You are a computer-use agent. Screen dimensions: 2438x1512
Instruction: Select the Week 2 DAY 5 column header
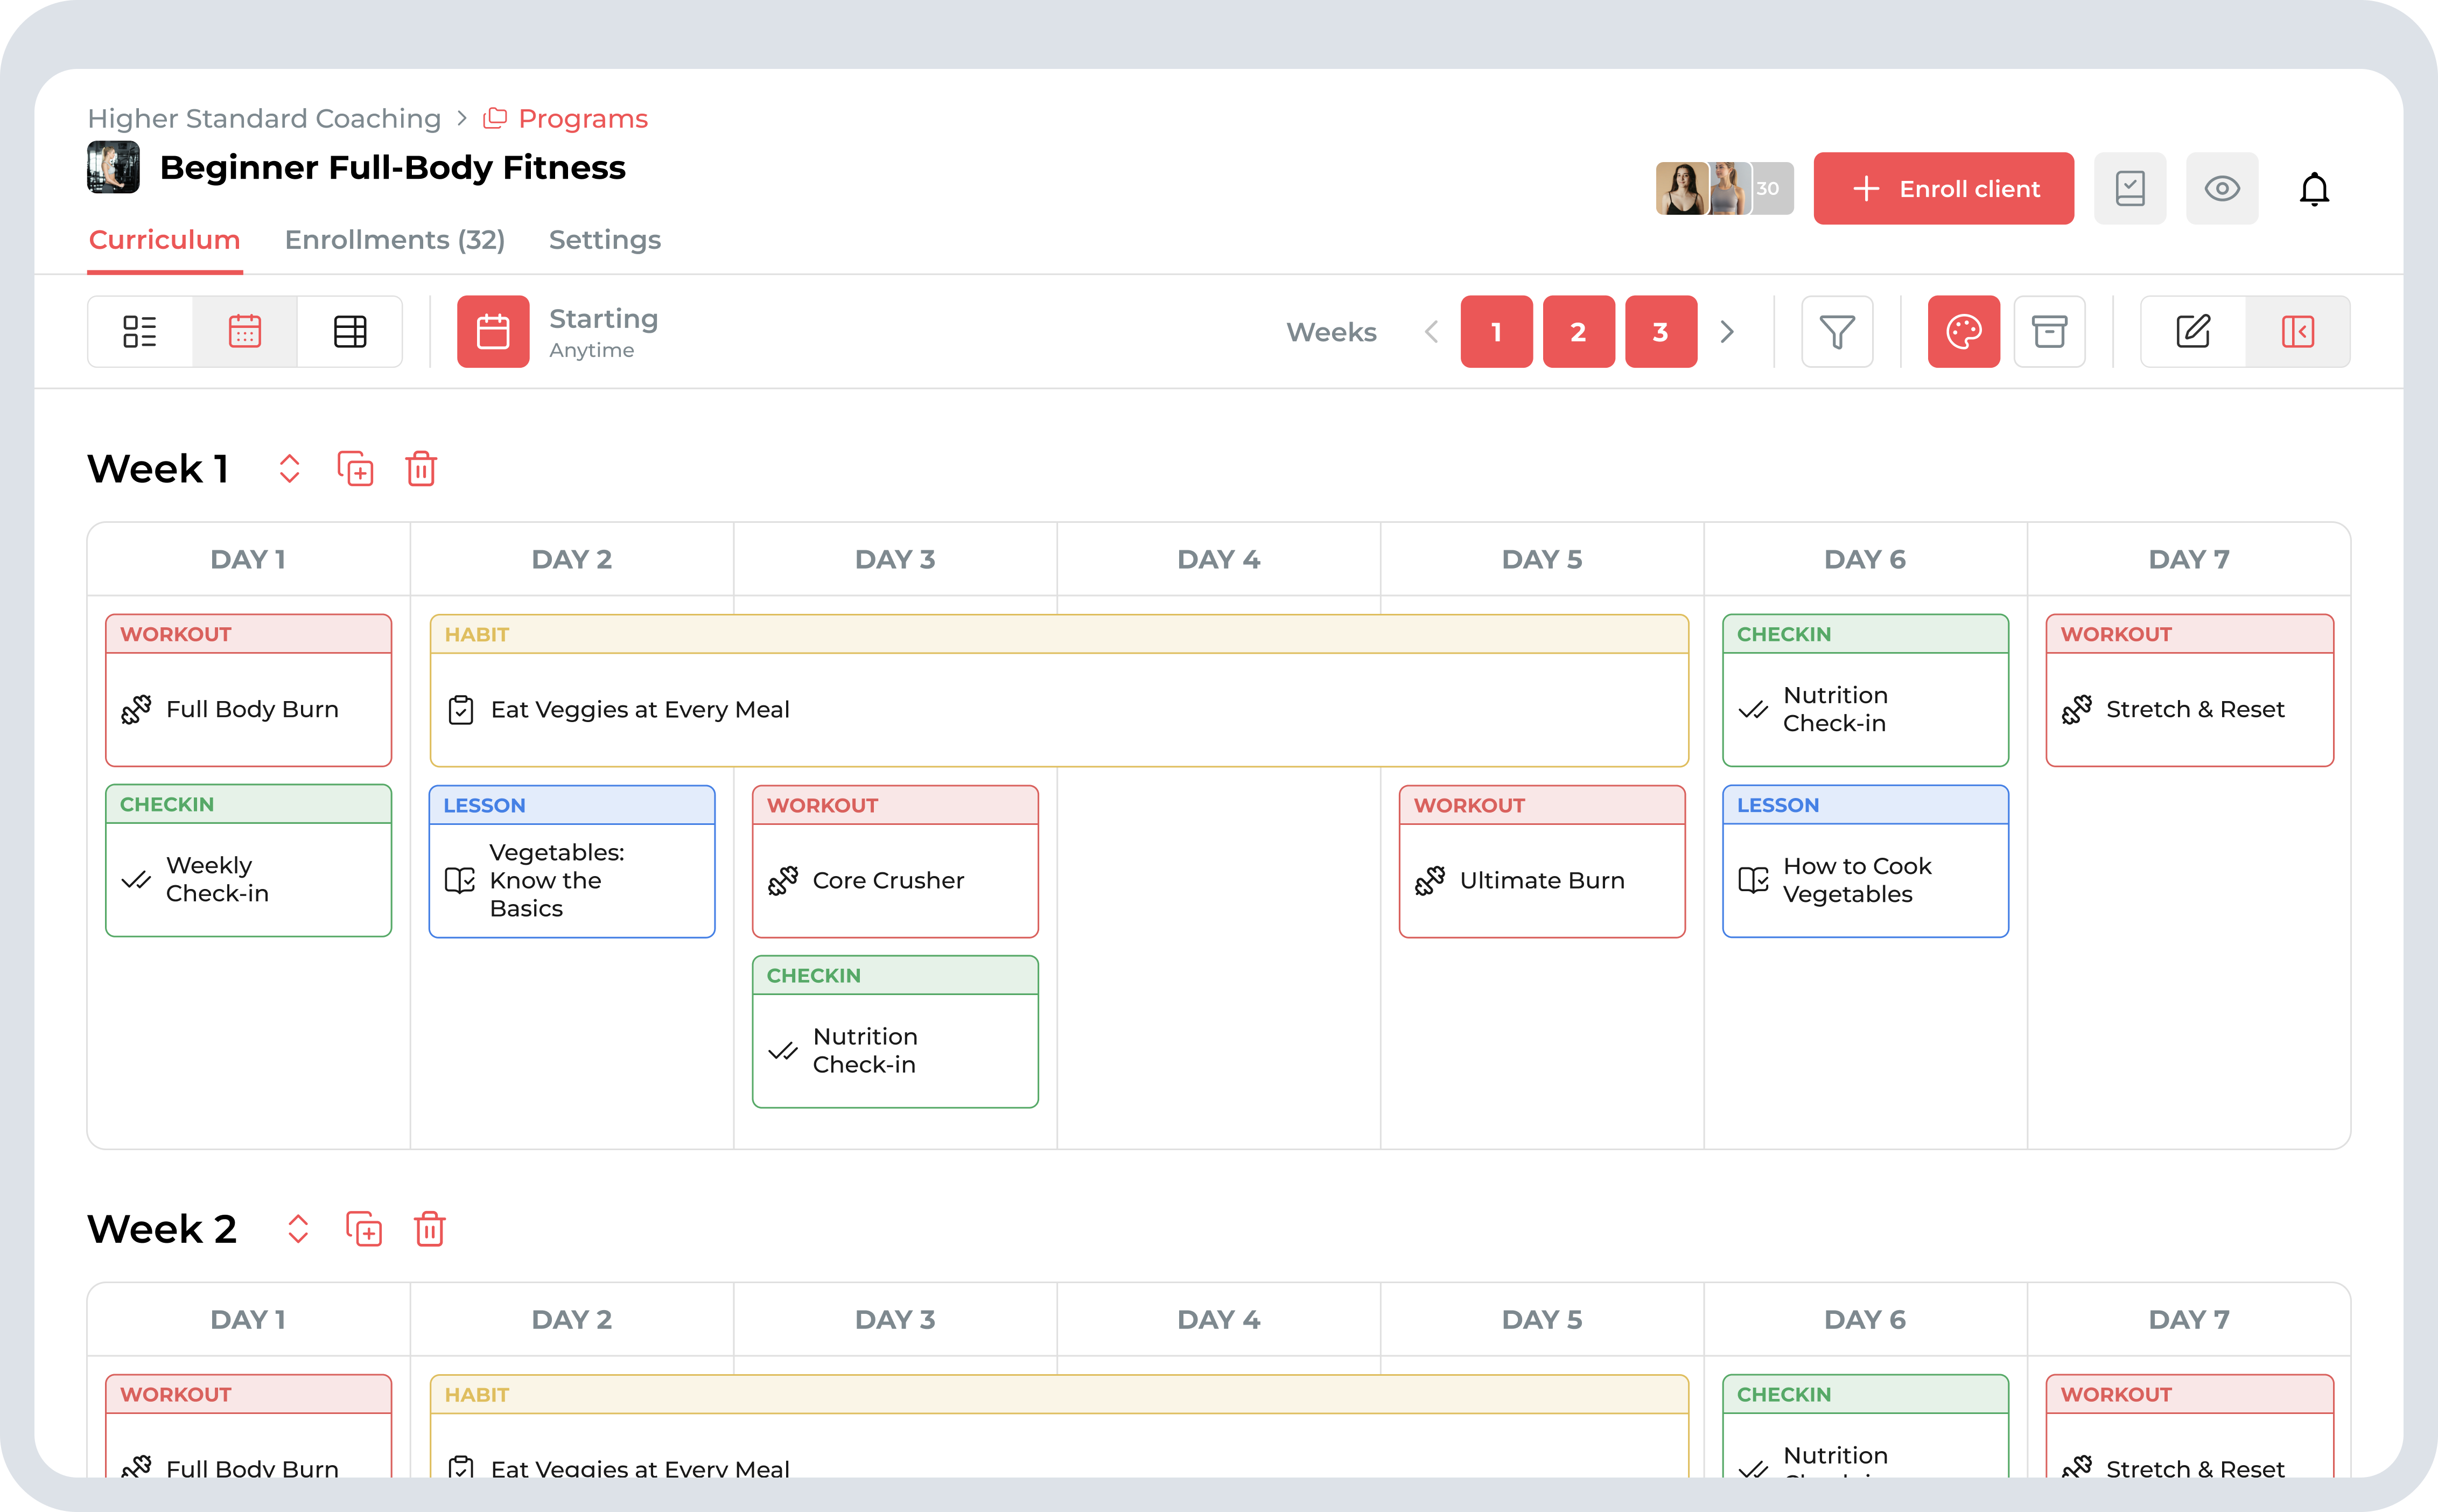coord(1542,1319)
